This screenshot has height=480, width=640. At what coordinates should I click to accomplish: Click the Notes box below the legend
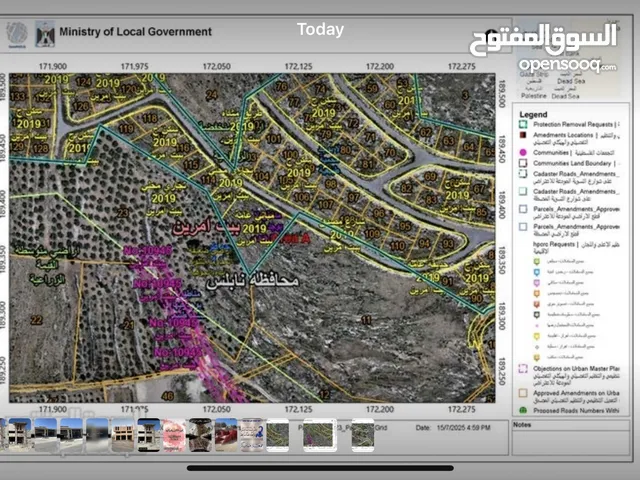pos(570,440)
